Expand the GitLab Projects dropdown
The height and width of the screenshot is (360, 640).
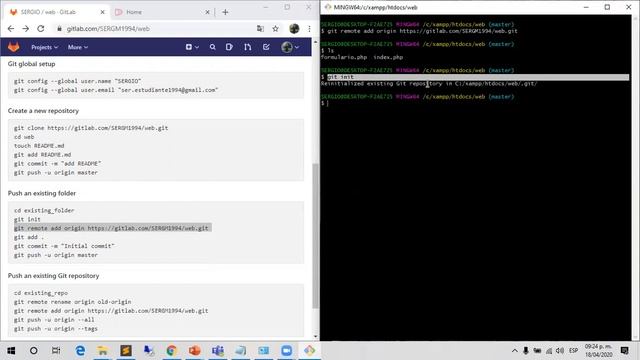pos(44,47)
